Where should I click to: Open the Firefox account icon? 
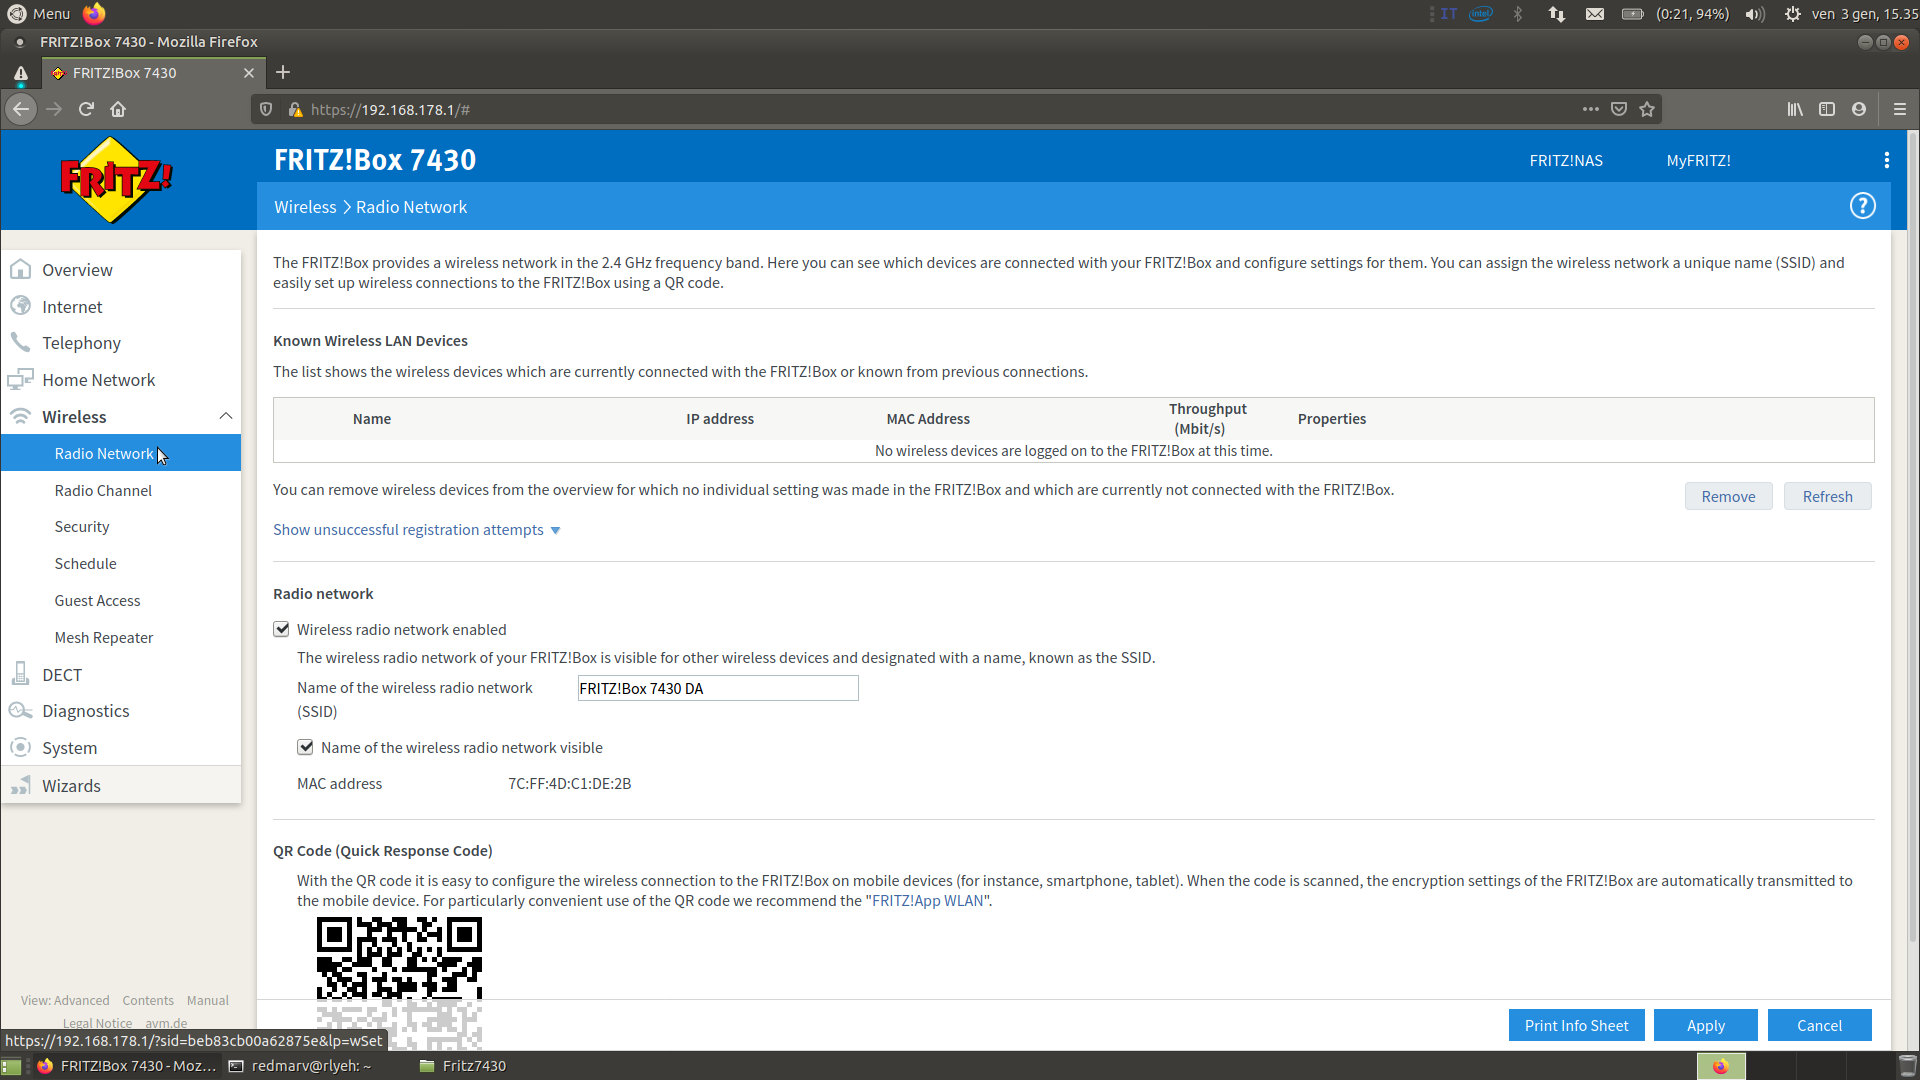(1859, 109)
